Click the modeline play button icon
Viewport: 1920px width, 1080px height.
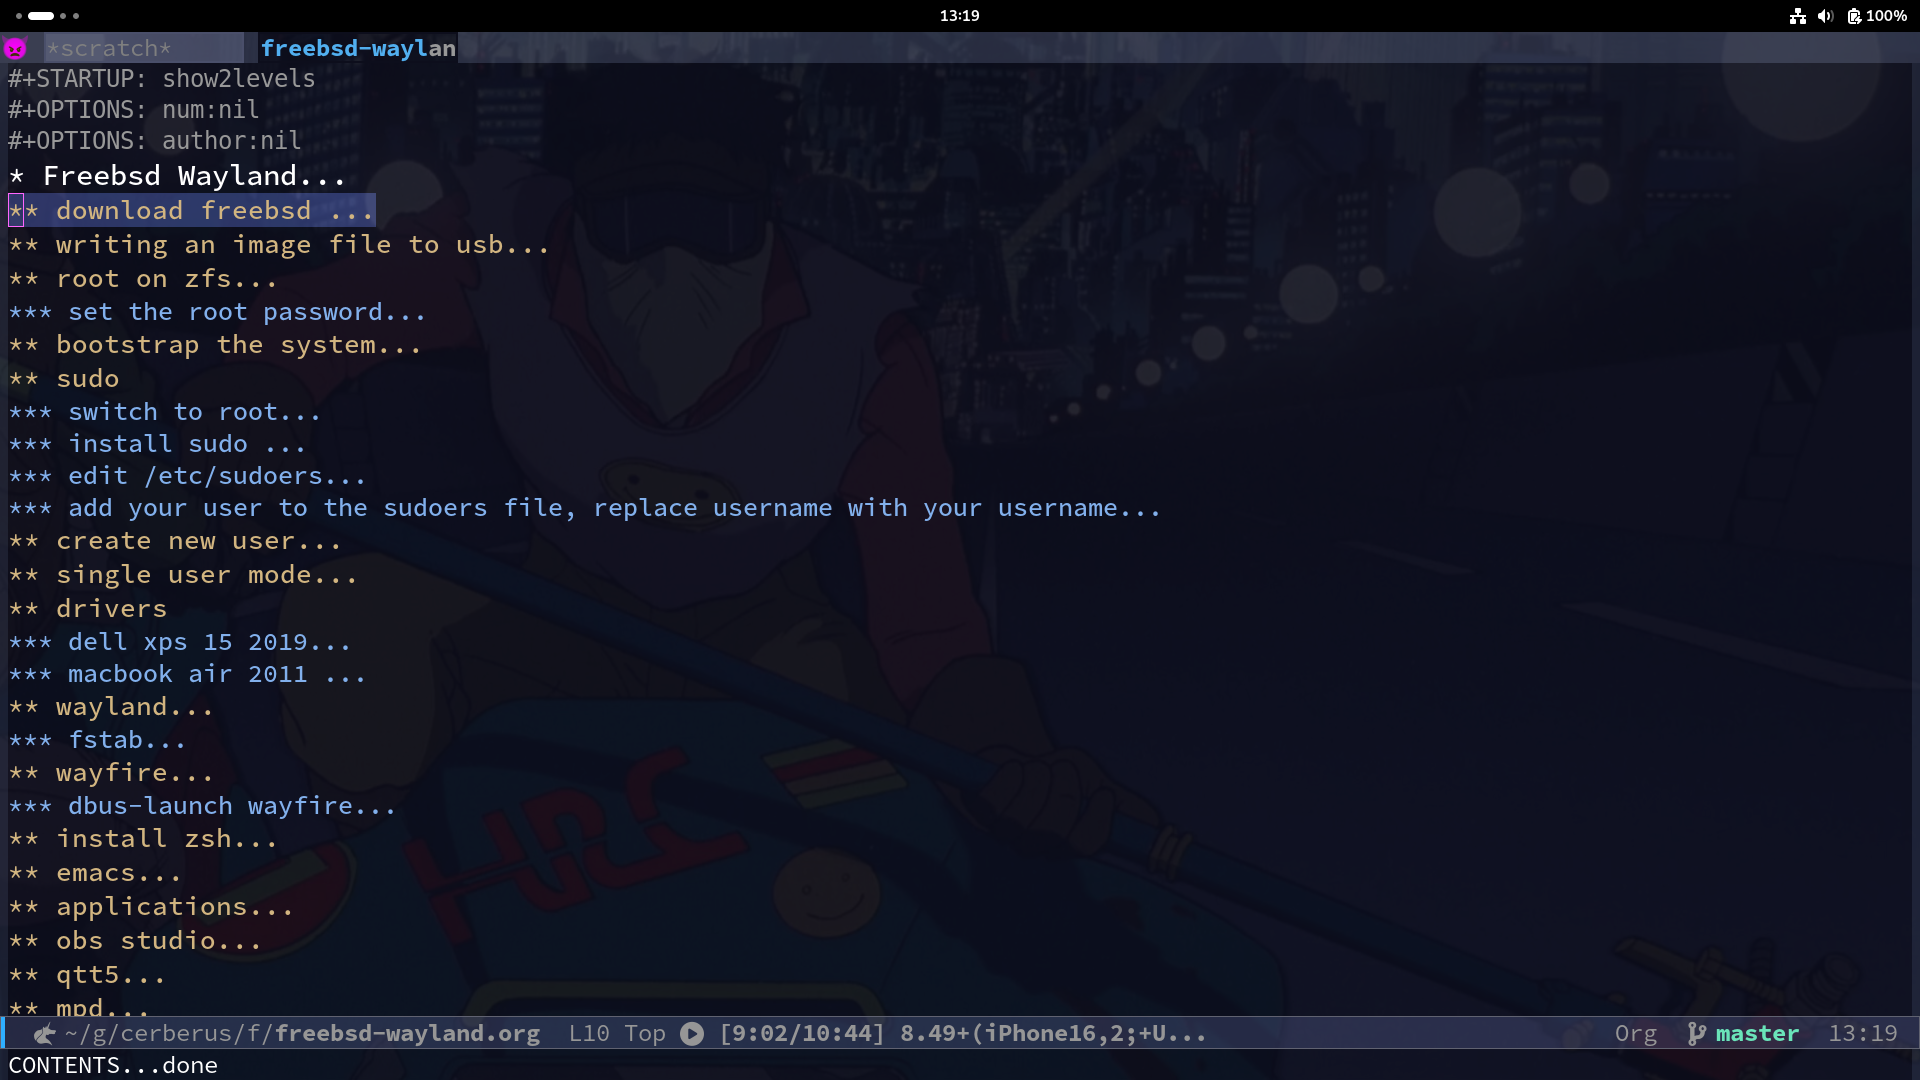[x=692, y=1034]
